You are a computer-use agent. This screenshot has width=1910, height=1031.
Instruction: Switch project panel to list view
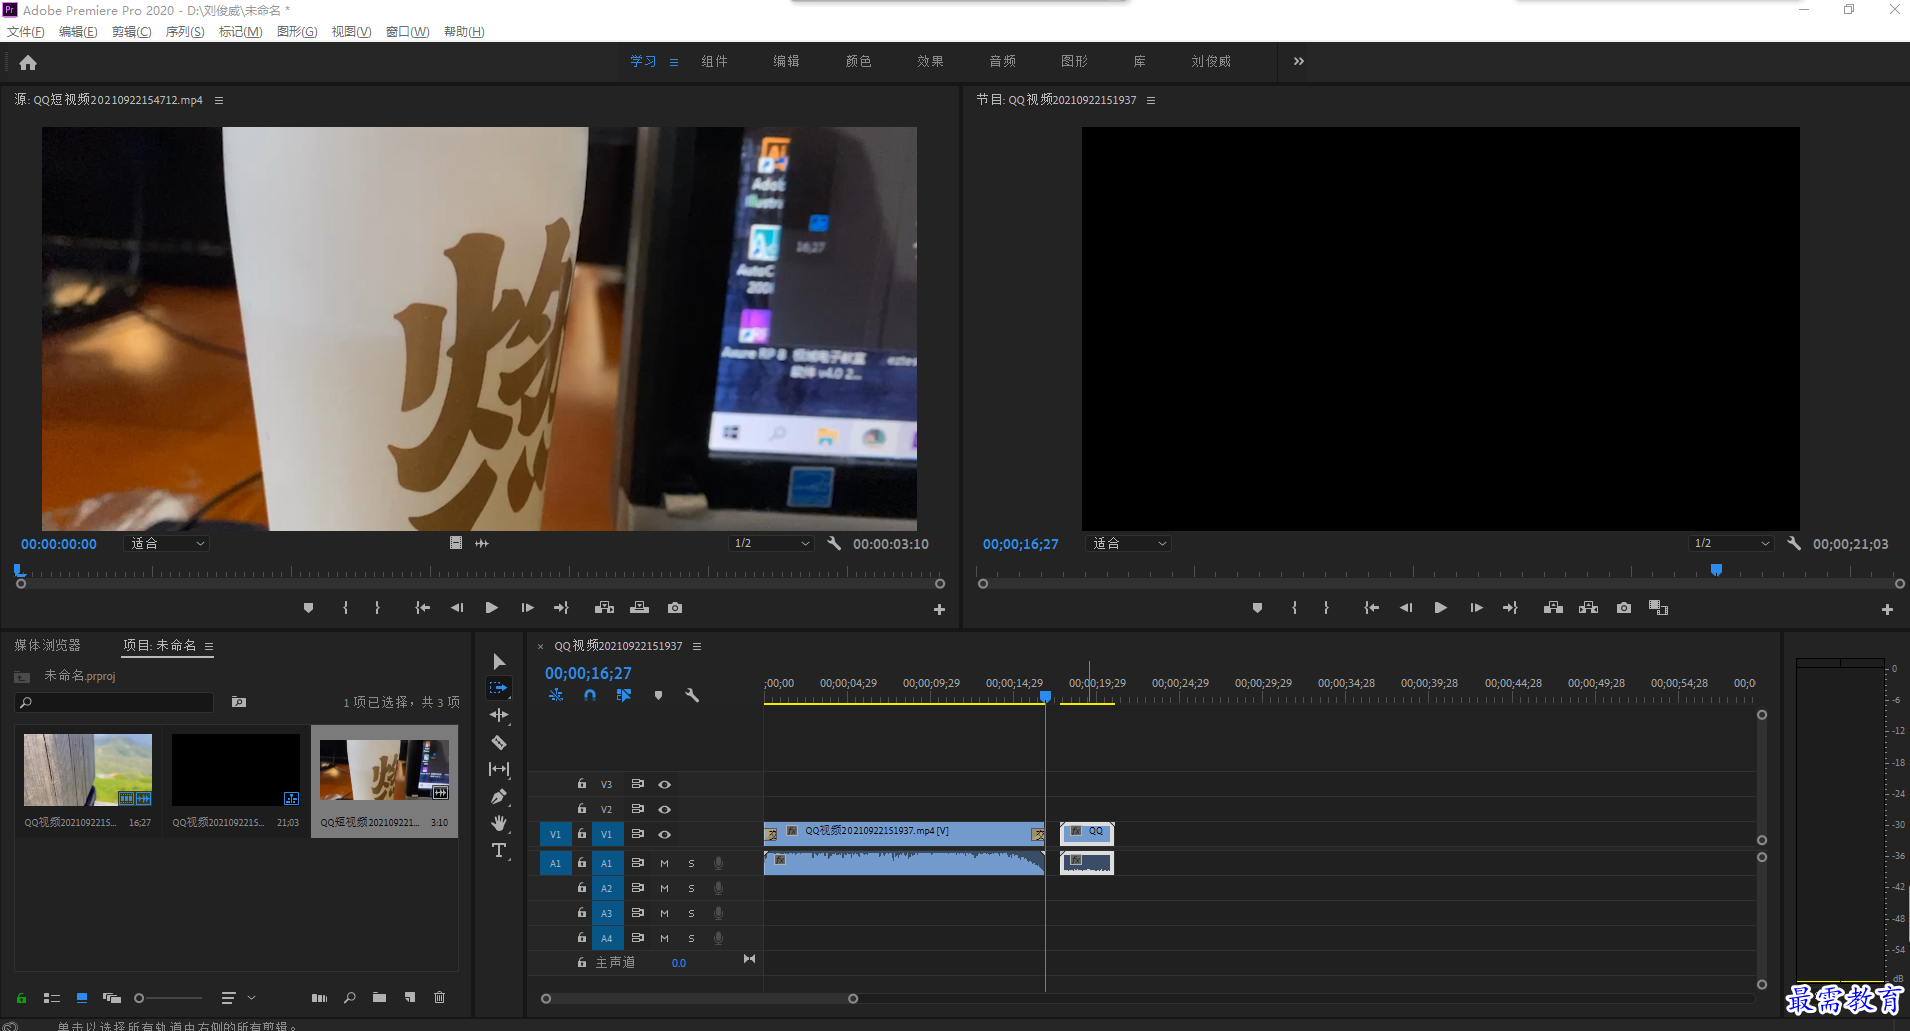pyautogui.click(x=52, y=998)
